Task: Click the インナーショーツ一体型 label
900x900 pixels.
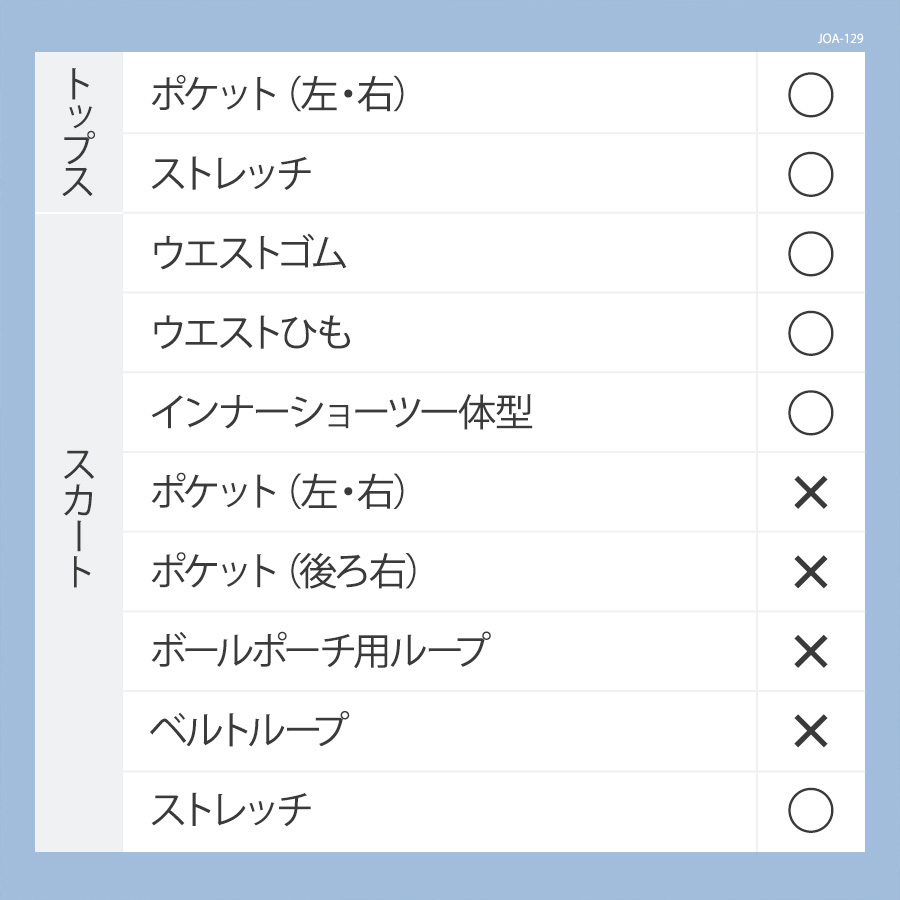Action: point(342,412)
